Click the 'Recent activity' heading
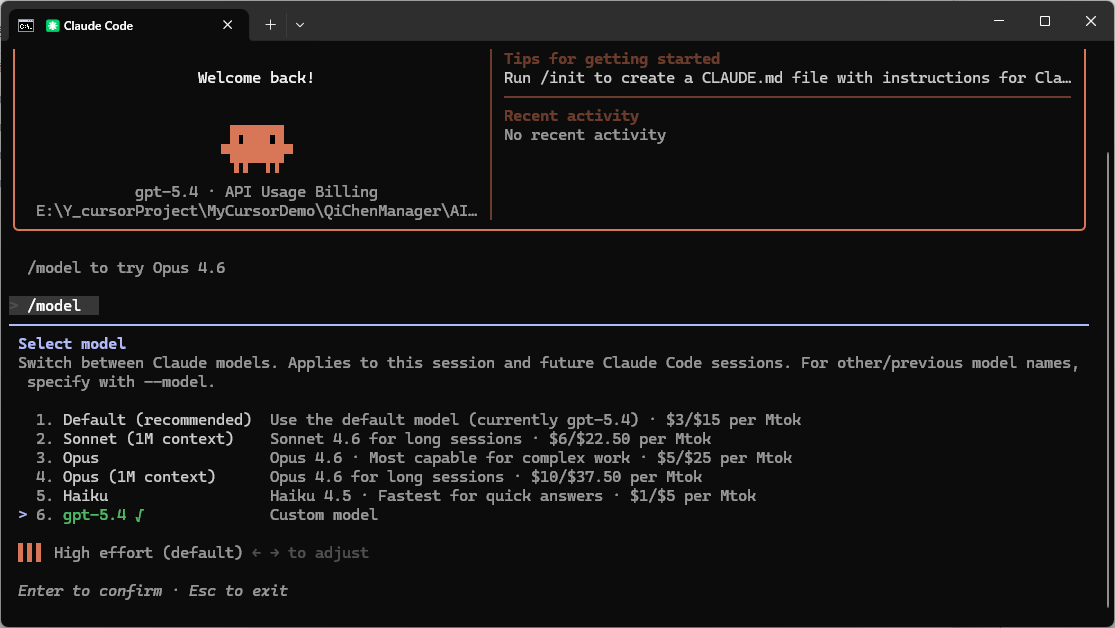The height and width of the screenshot is (628, 1115). [571, 116]
